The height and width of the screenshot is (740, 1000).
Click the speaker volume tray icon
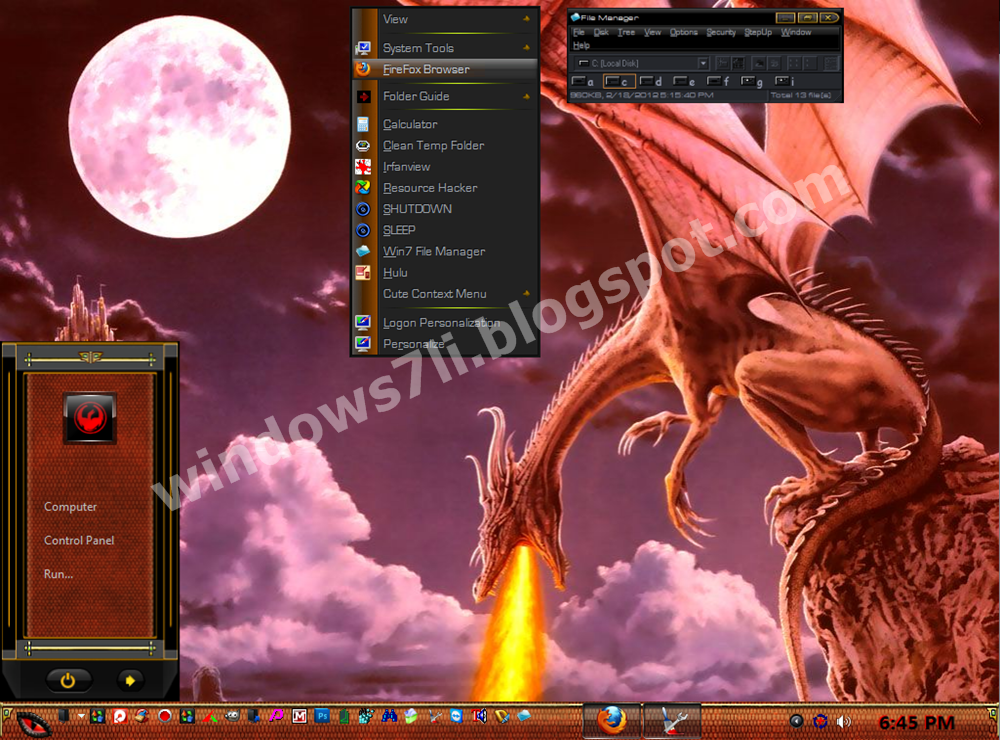tap(844, 722)
